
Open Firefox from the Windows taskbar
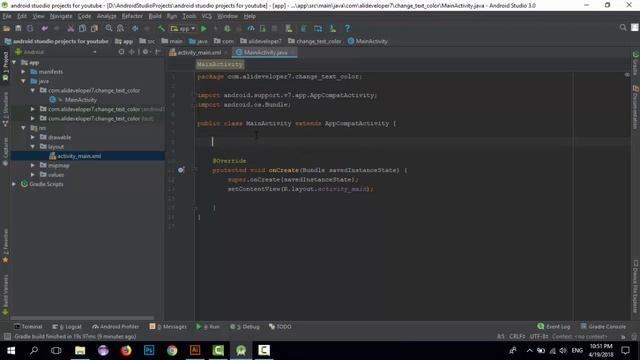click(x=126, y=350)
